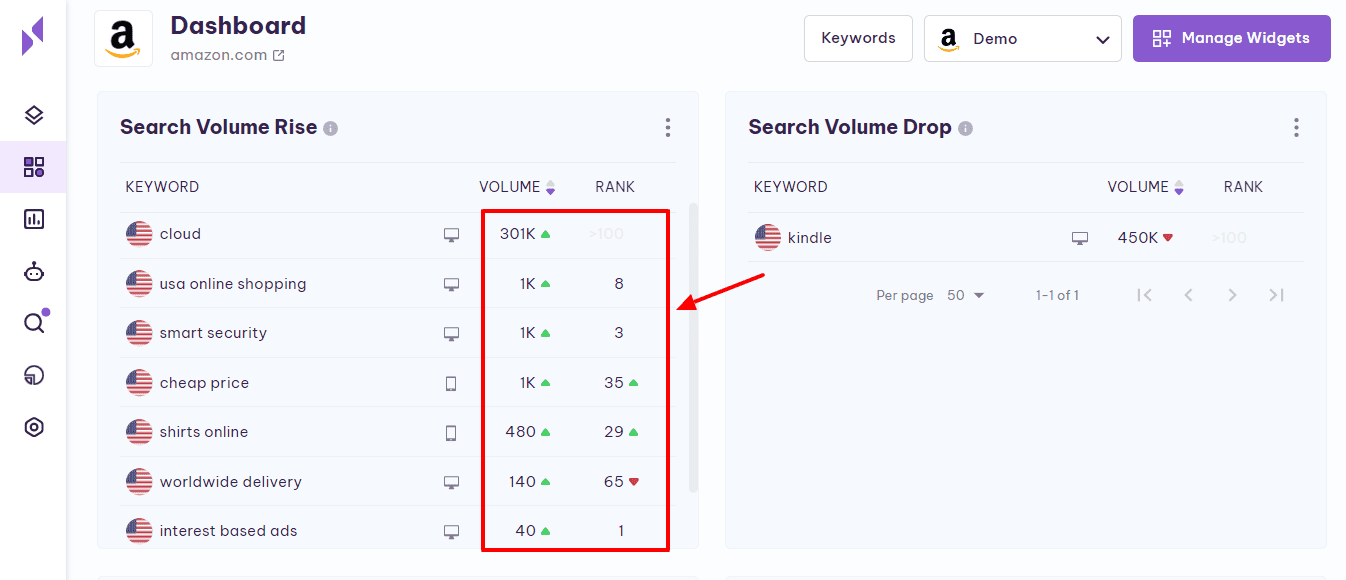Open the search magnifier sidebar icon
Screen dimensions: 1346x580
[x=34, y=323]
